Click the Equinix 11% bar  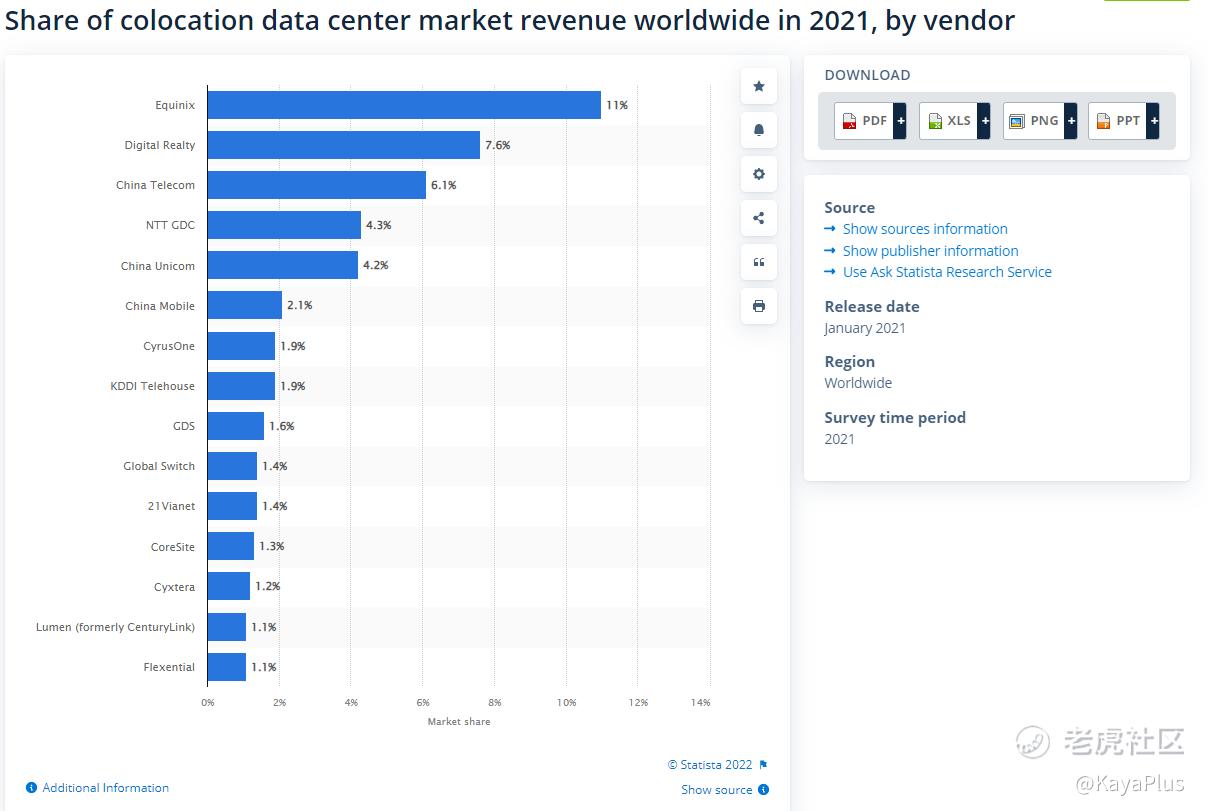[404, 105]
